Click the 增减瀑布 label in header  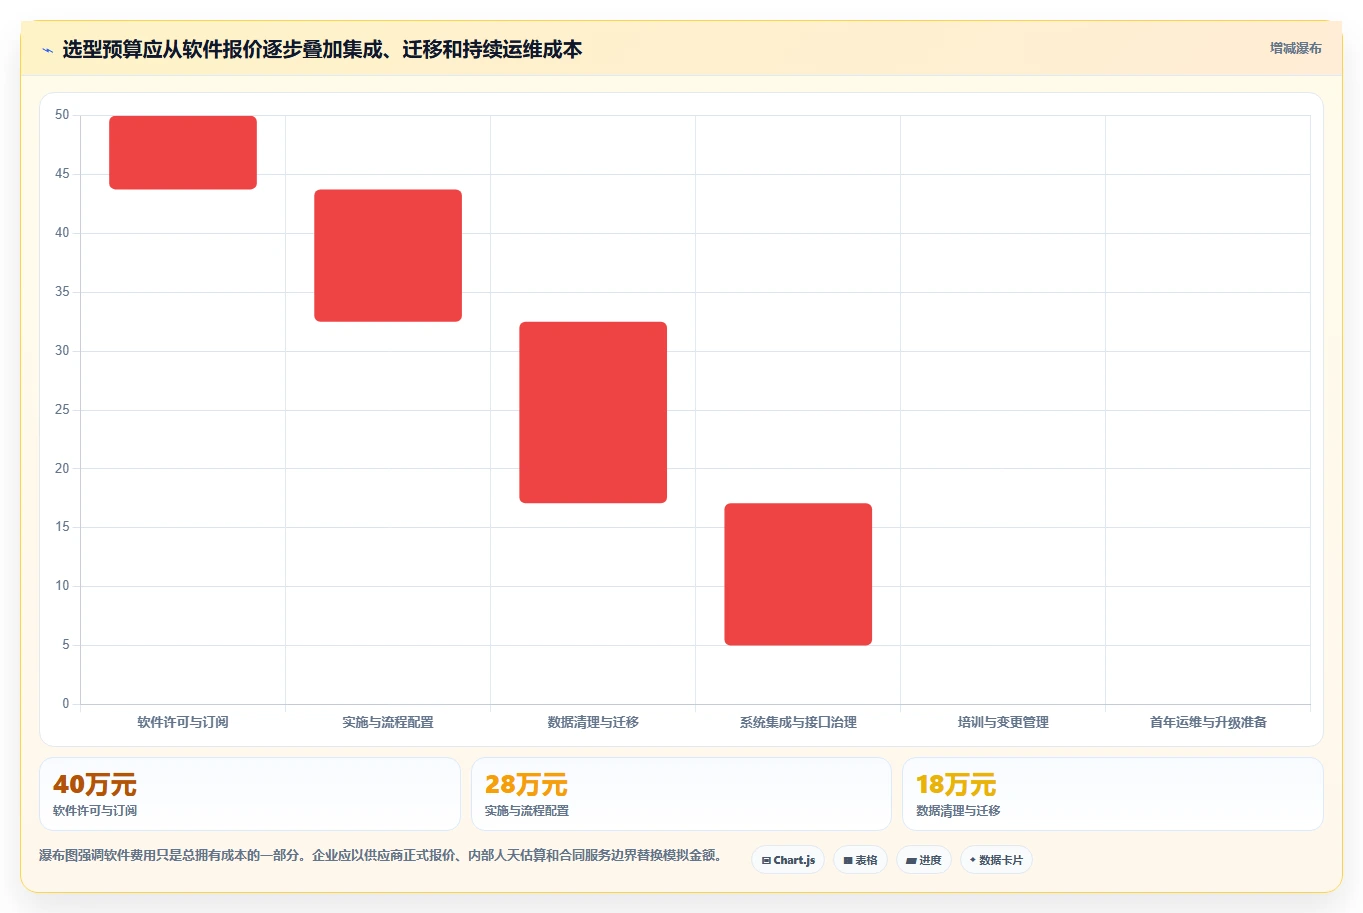(x=1295, y=48)
